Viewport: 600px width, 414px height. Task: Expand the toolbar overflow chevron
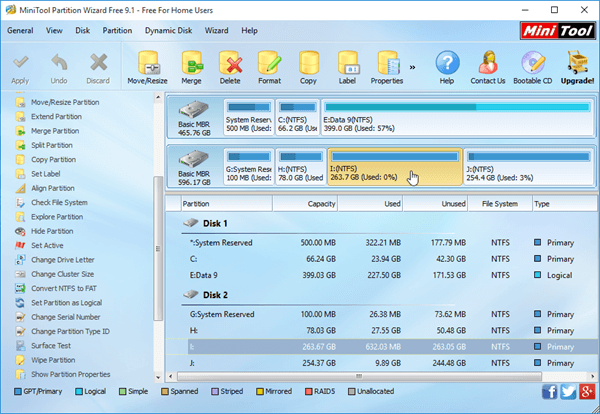coord(412,67)
